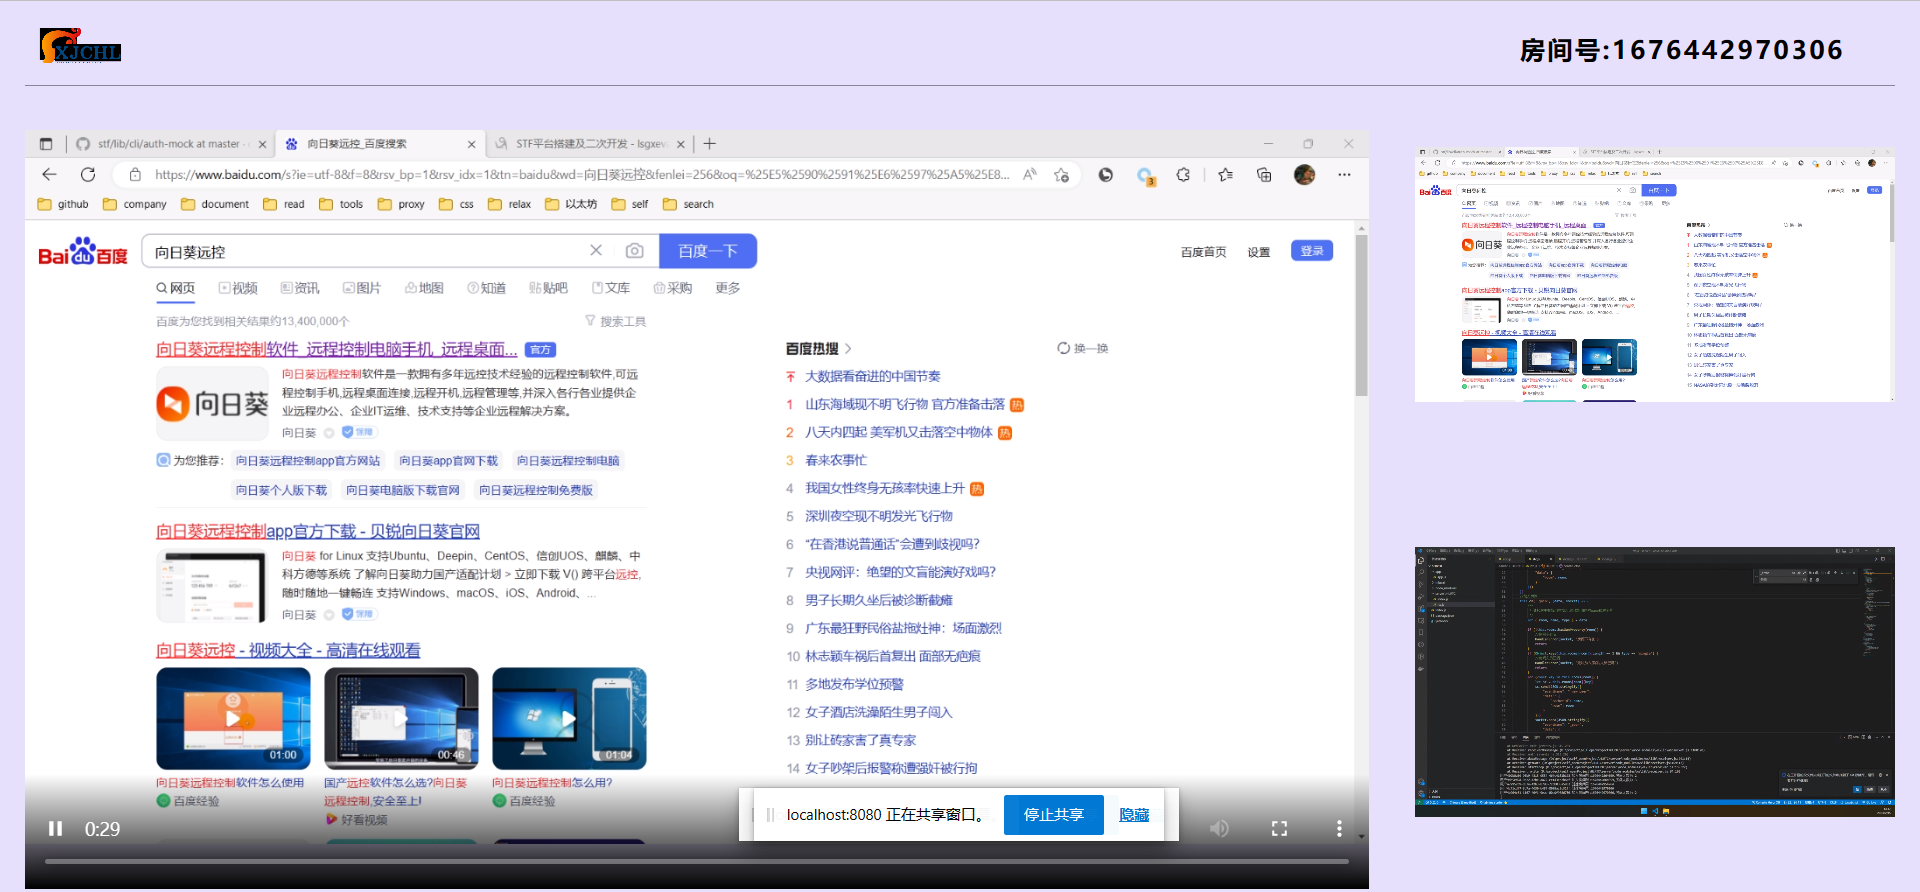This screenshot has width=1920, height=892.
Task: Open the proxy bookmarks folder
Action: pyautogui.click(x=401, y=204)
